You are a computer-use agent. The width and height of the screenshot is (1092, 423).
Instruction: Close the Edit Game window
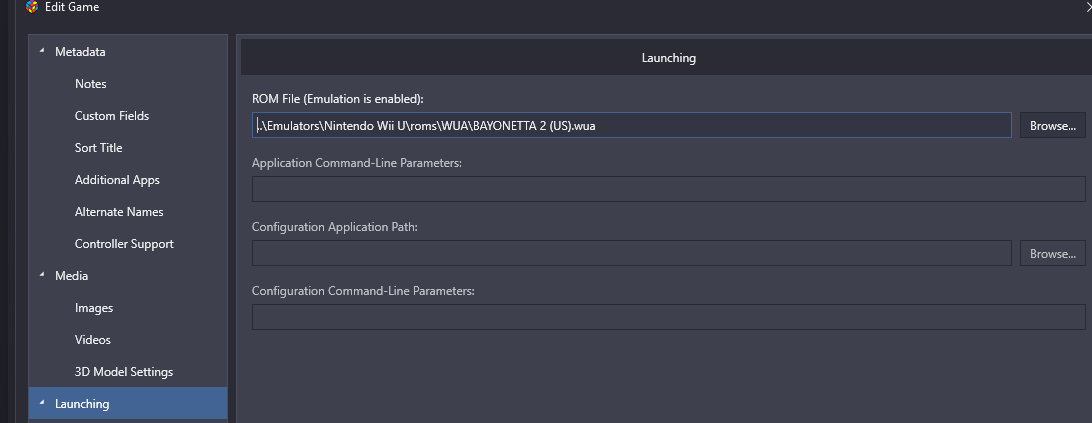(x=1088, y=7)
